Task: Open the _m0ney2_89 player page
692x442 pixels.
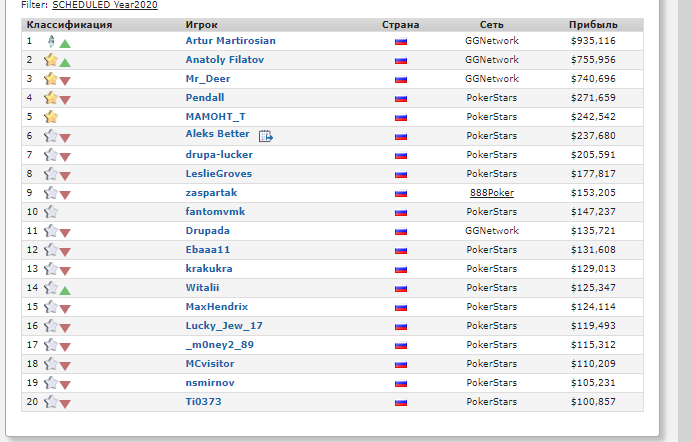Action: (x=219, y=345)
